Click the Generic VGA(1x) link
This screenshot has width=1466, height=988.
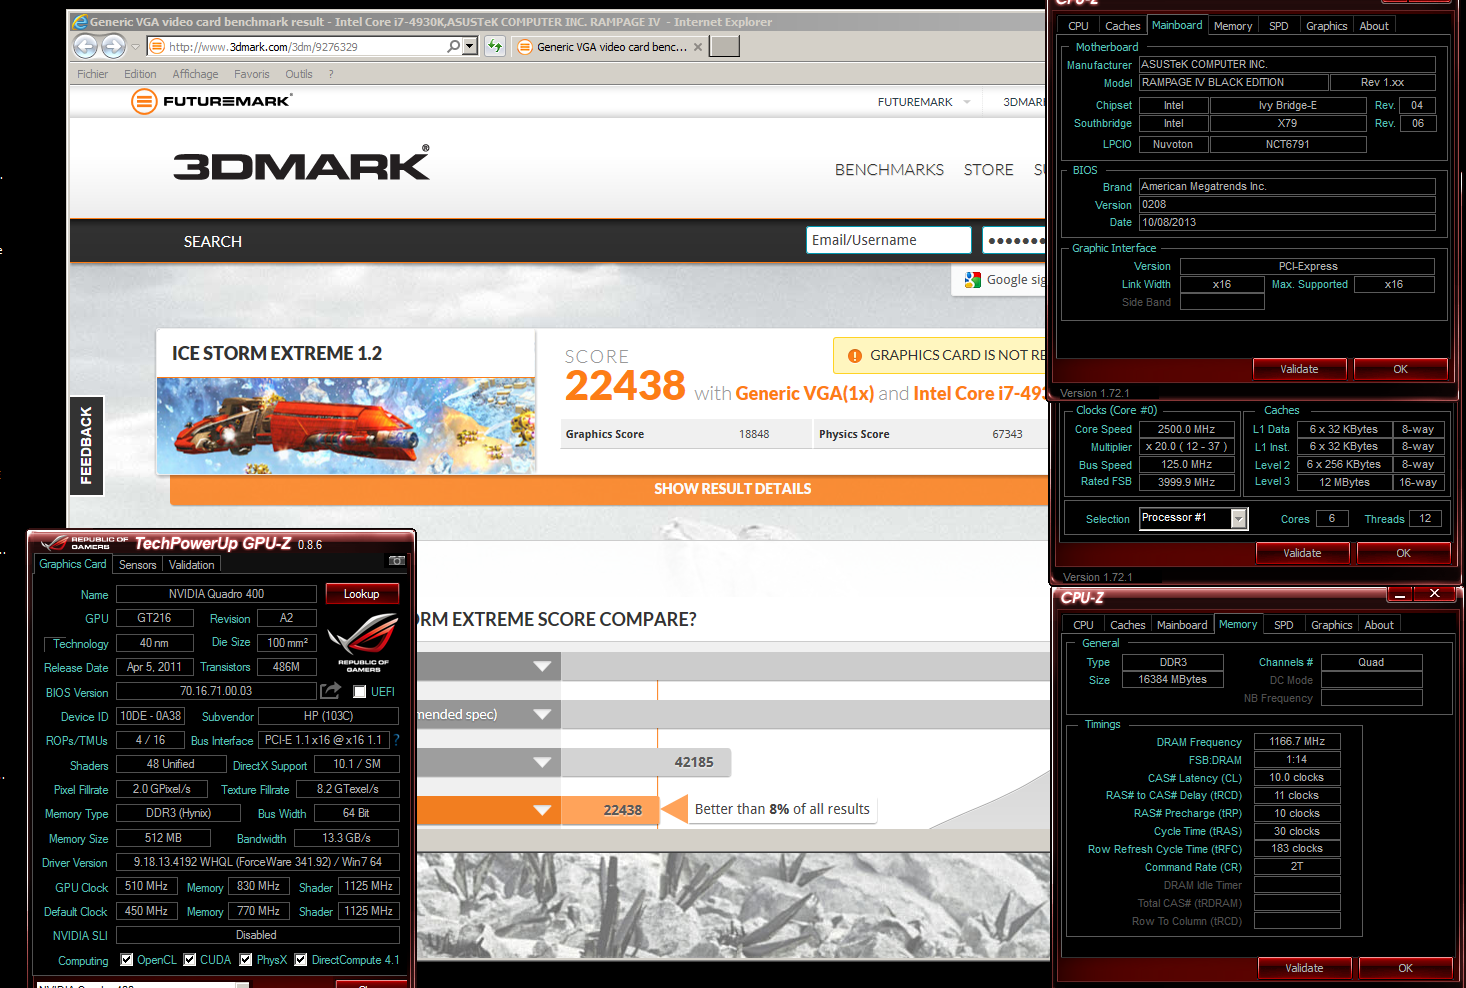pyautogui.click(x=805, y=393)
